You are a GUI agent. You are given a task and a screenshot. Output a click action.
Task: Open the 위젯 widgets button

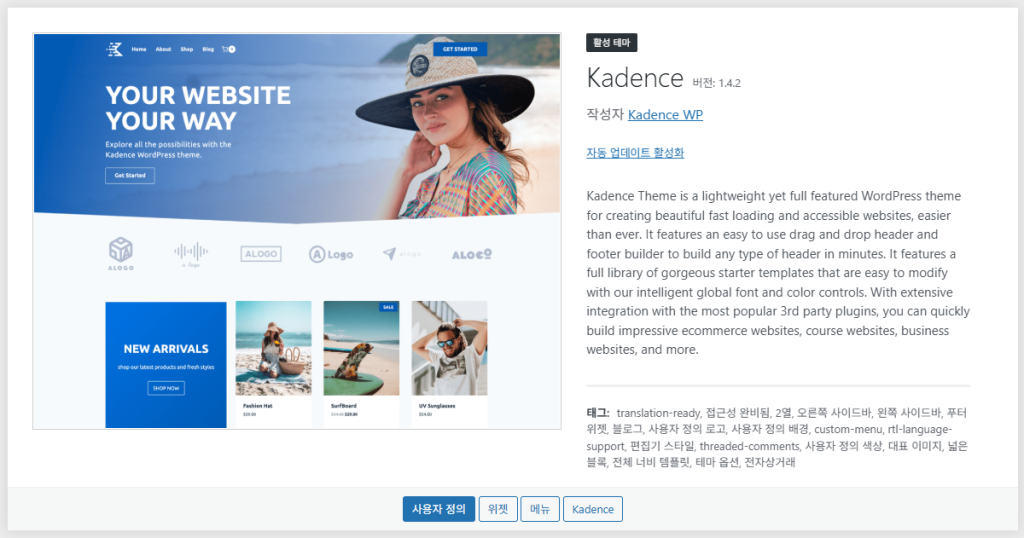click(498, 509)
